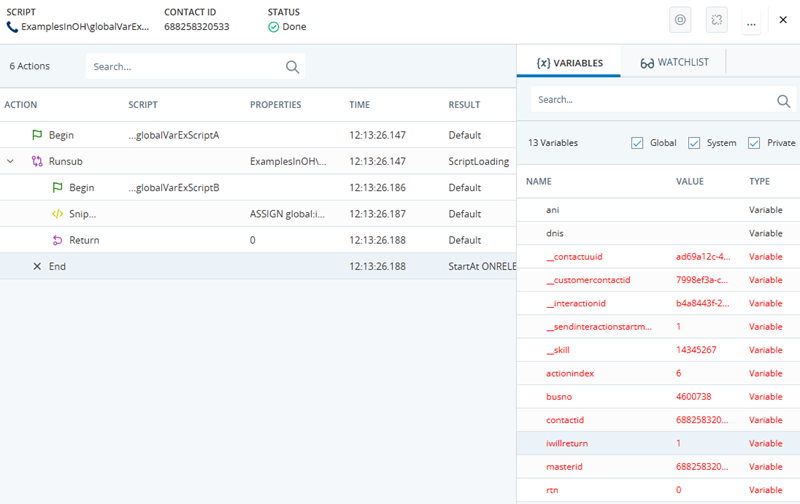Toggle the Private variables checkbox
The height and width of the screenshot is (504, 800).
(x=754, y=143)
